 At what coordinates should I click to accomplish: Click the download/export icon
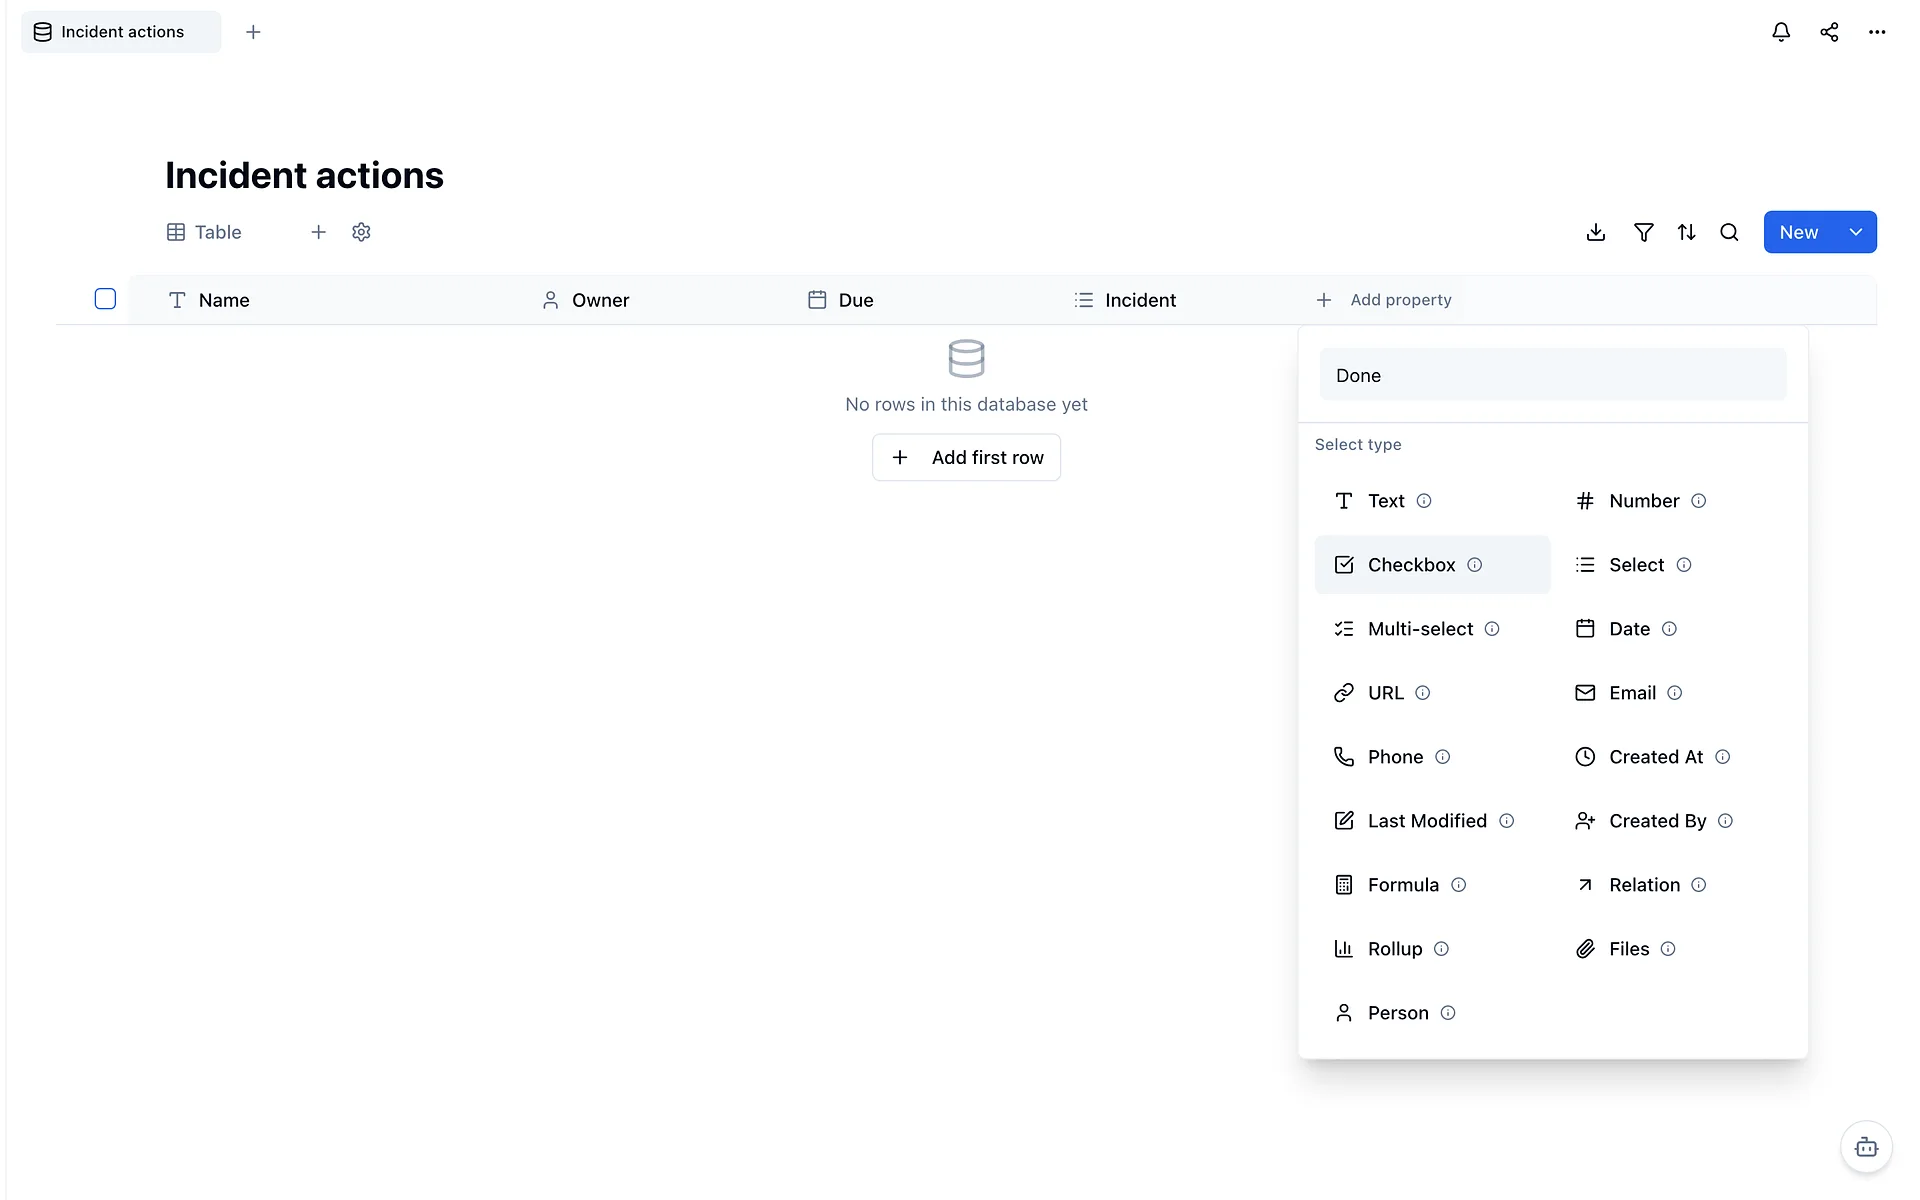tap(1596, 232)
